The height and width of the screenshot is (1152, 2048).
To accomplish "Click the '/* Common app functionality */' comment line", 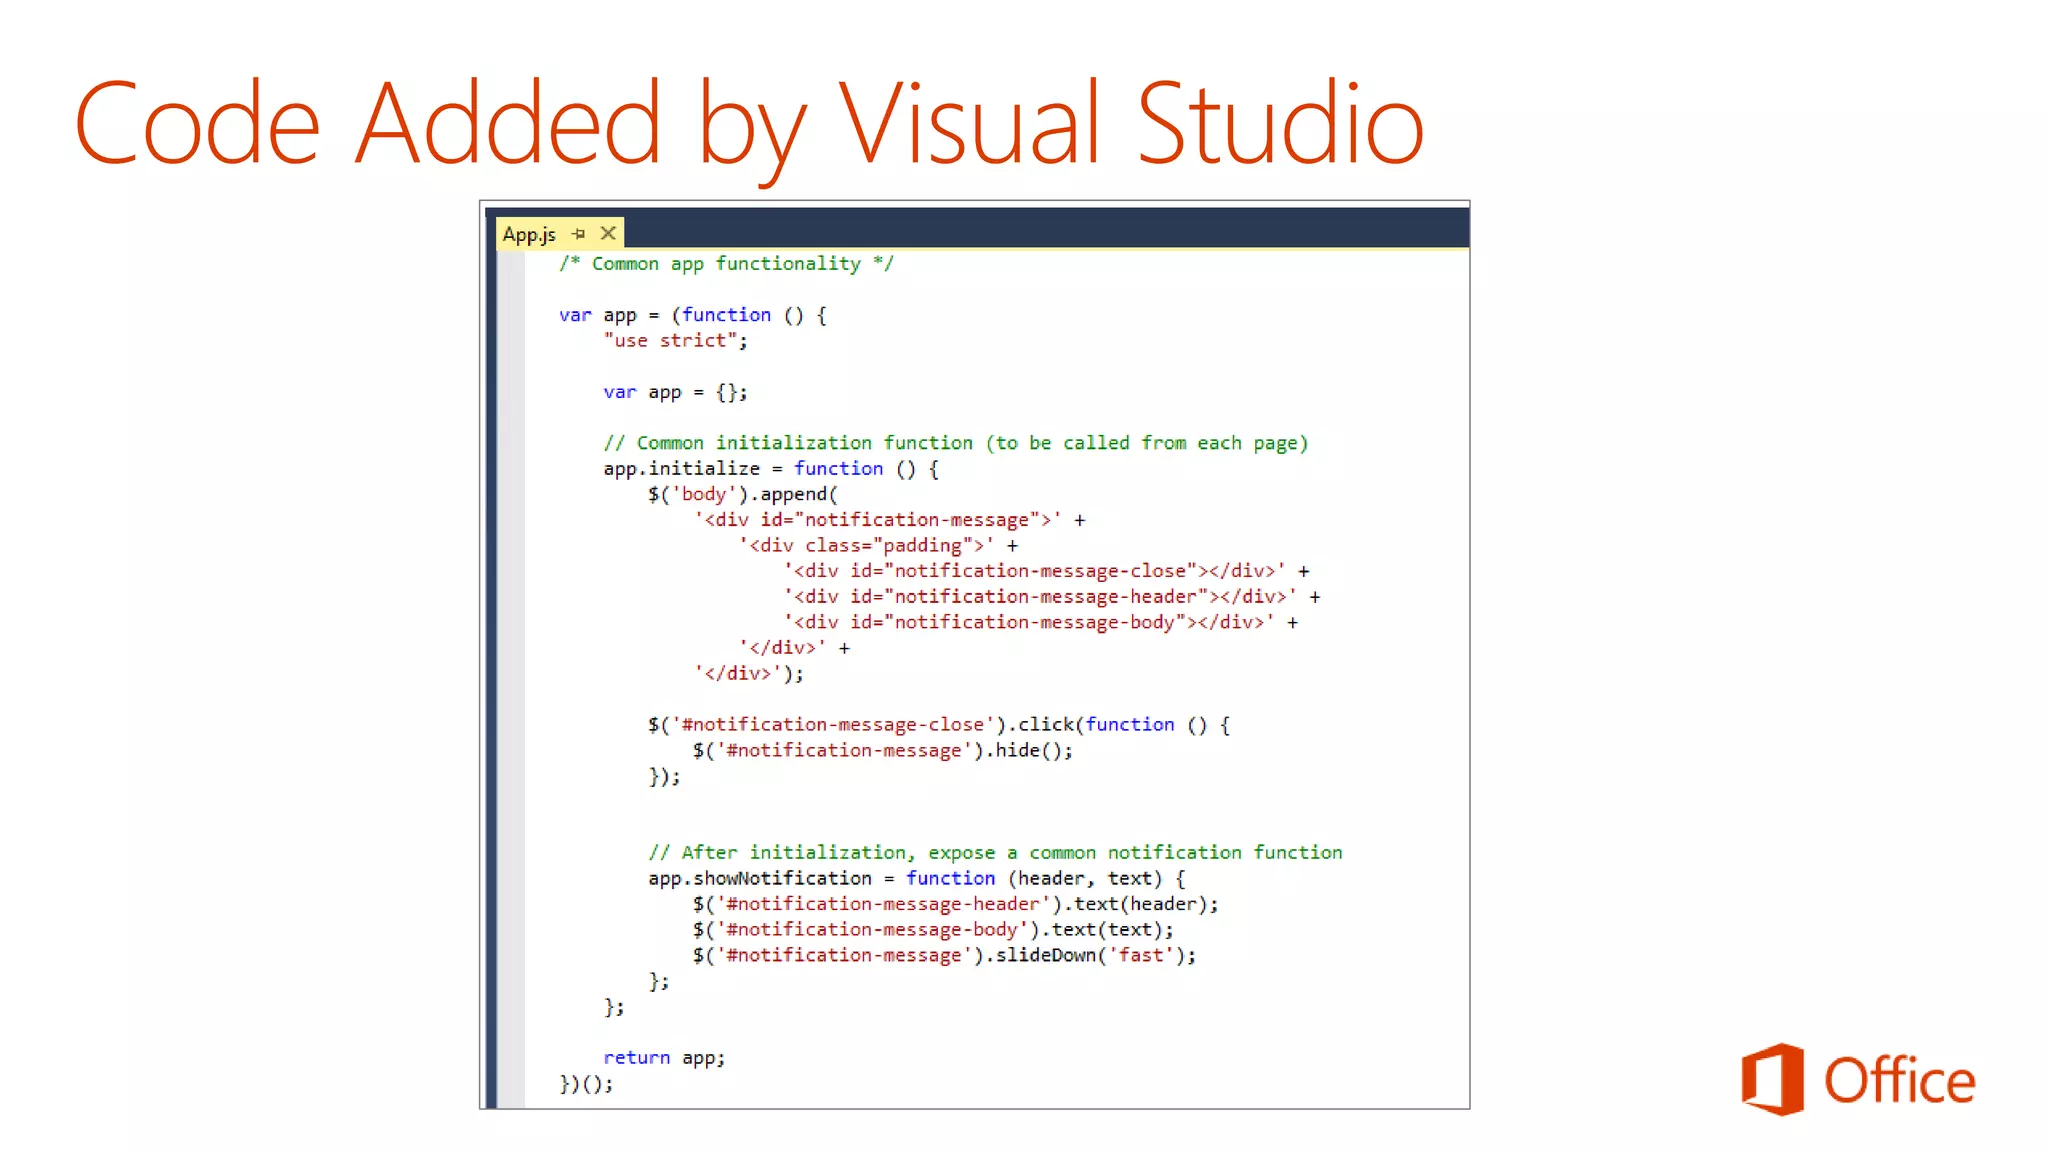I will coord(726,264).
